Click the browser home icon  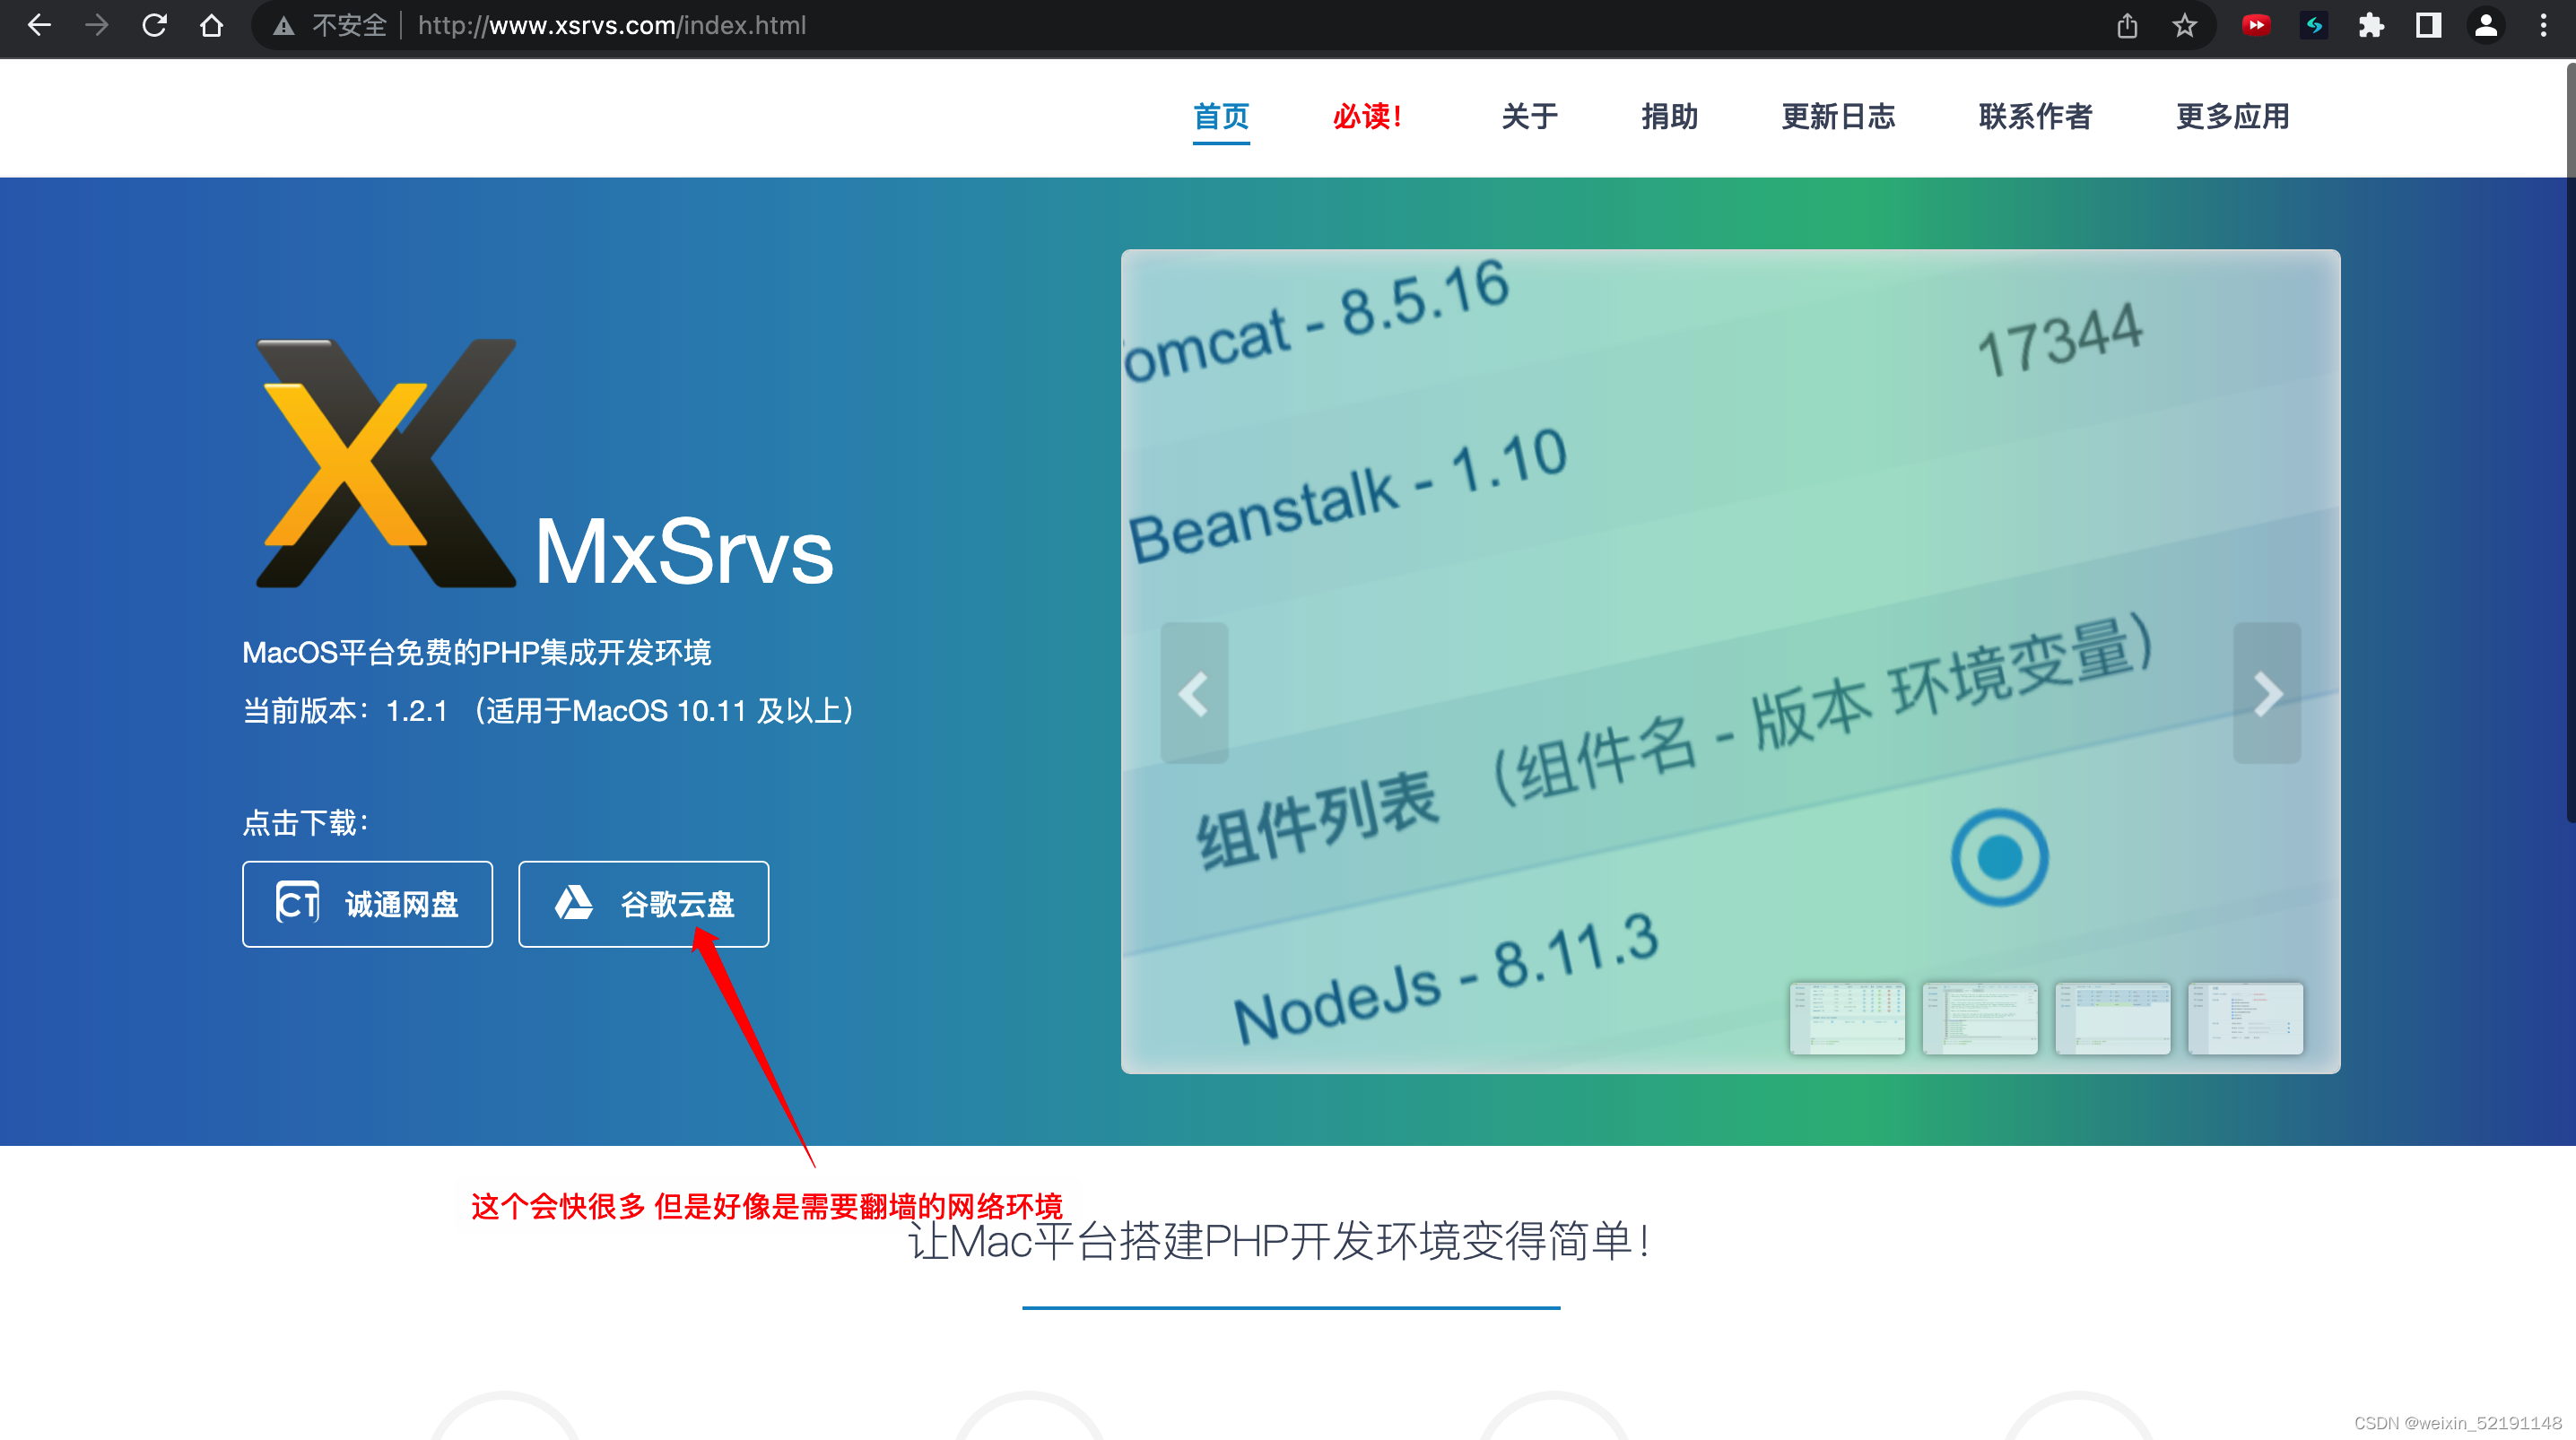pos(211,25)
